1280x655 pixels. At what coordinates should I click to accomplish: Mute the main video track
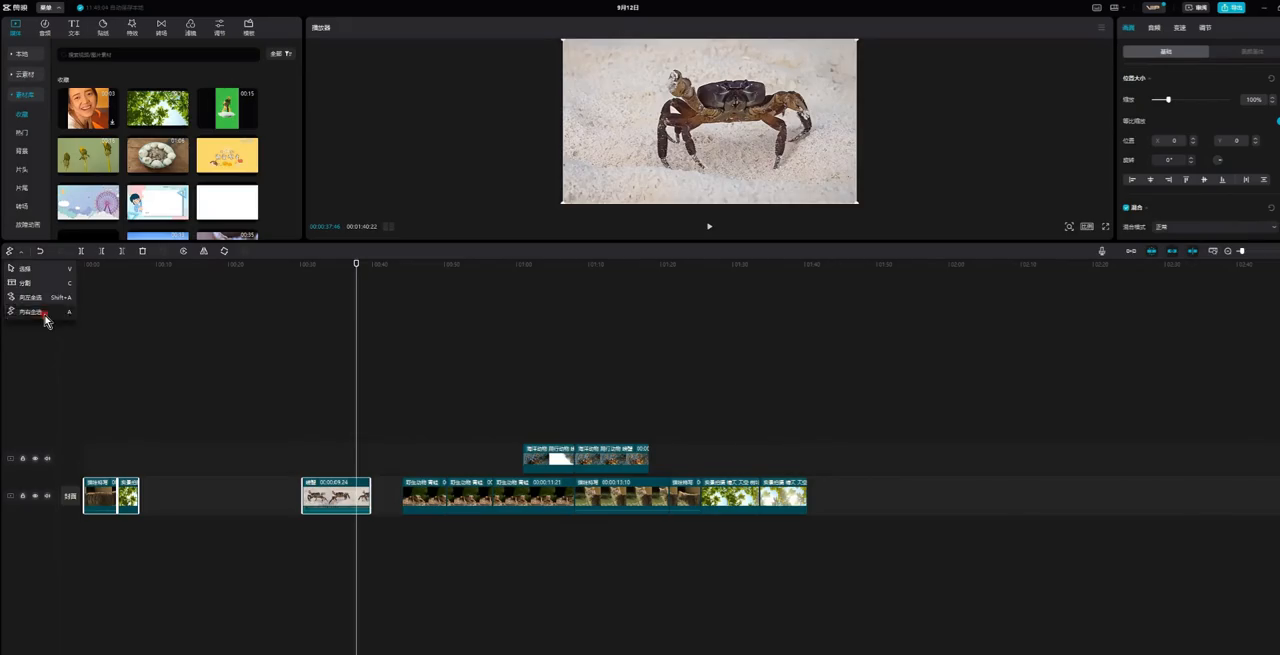click(47, 496)
